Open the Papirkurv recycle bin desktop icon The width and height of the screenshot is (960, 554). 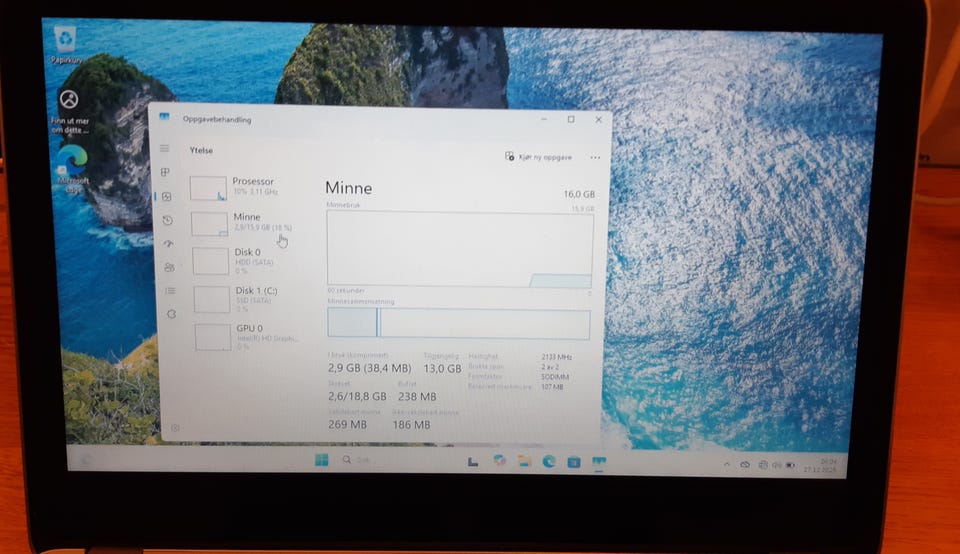65,45
